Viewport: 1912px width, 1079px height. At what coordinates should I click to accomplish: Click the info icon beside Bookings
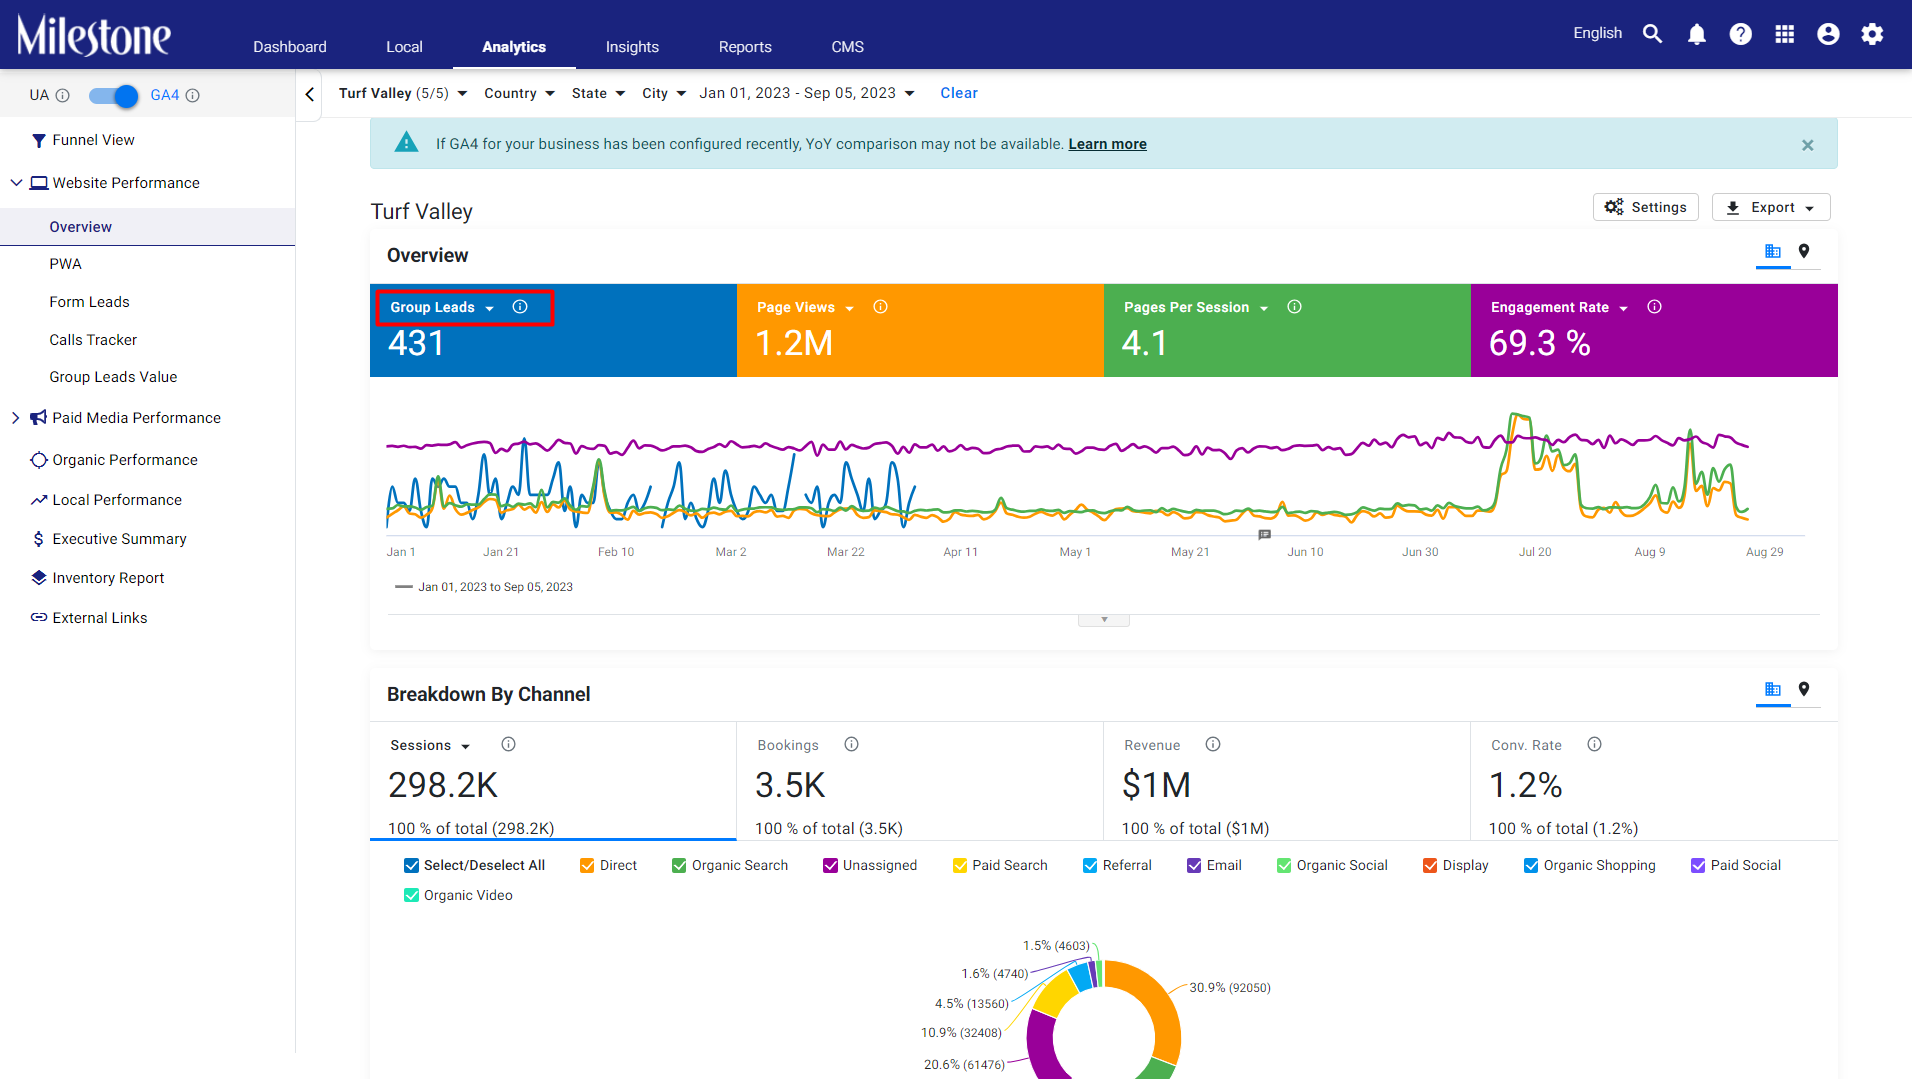[852, 744]
